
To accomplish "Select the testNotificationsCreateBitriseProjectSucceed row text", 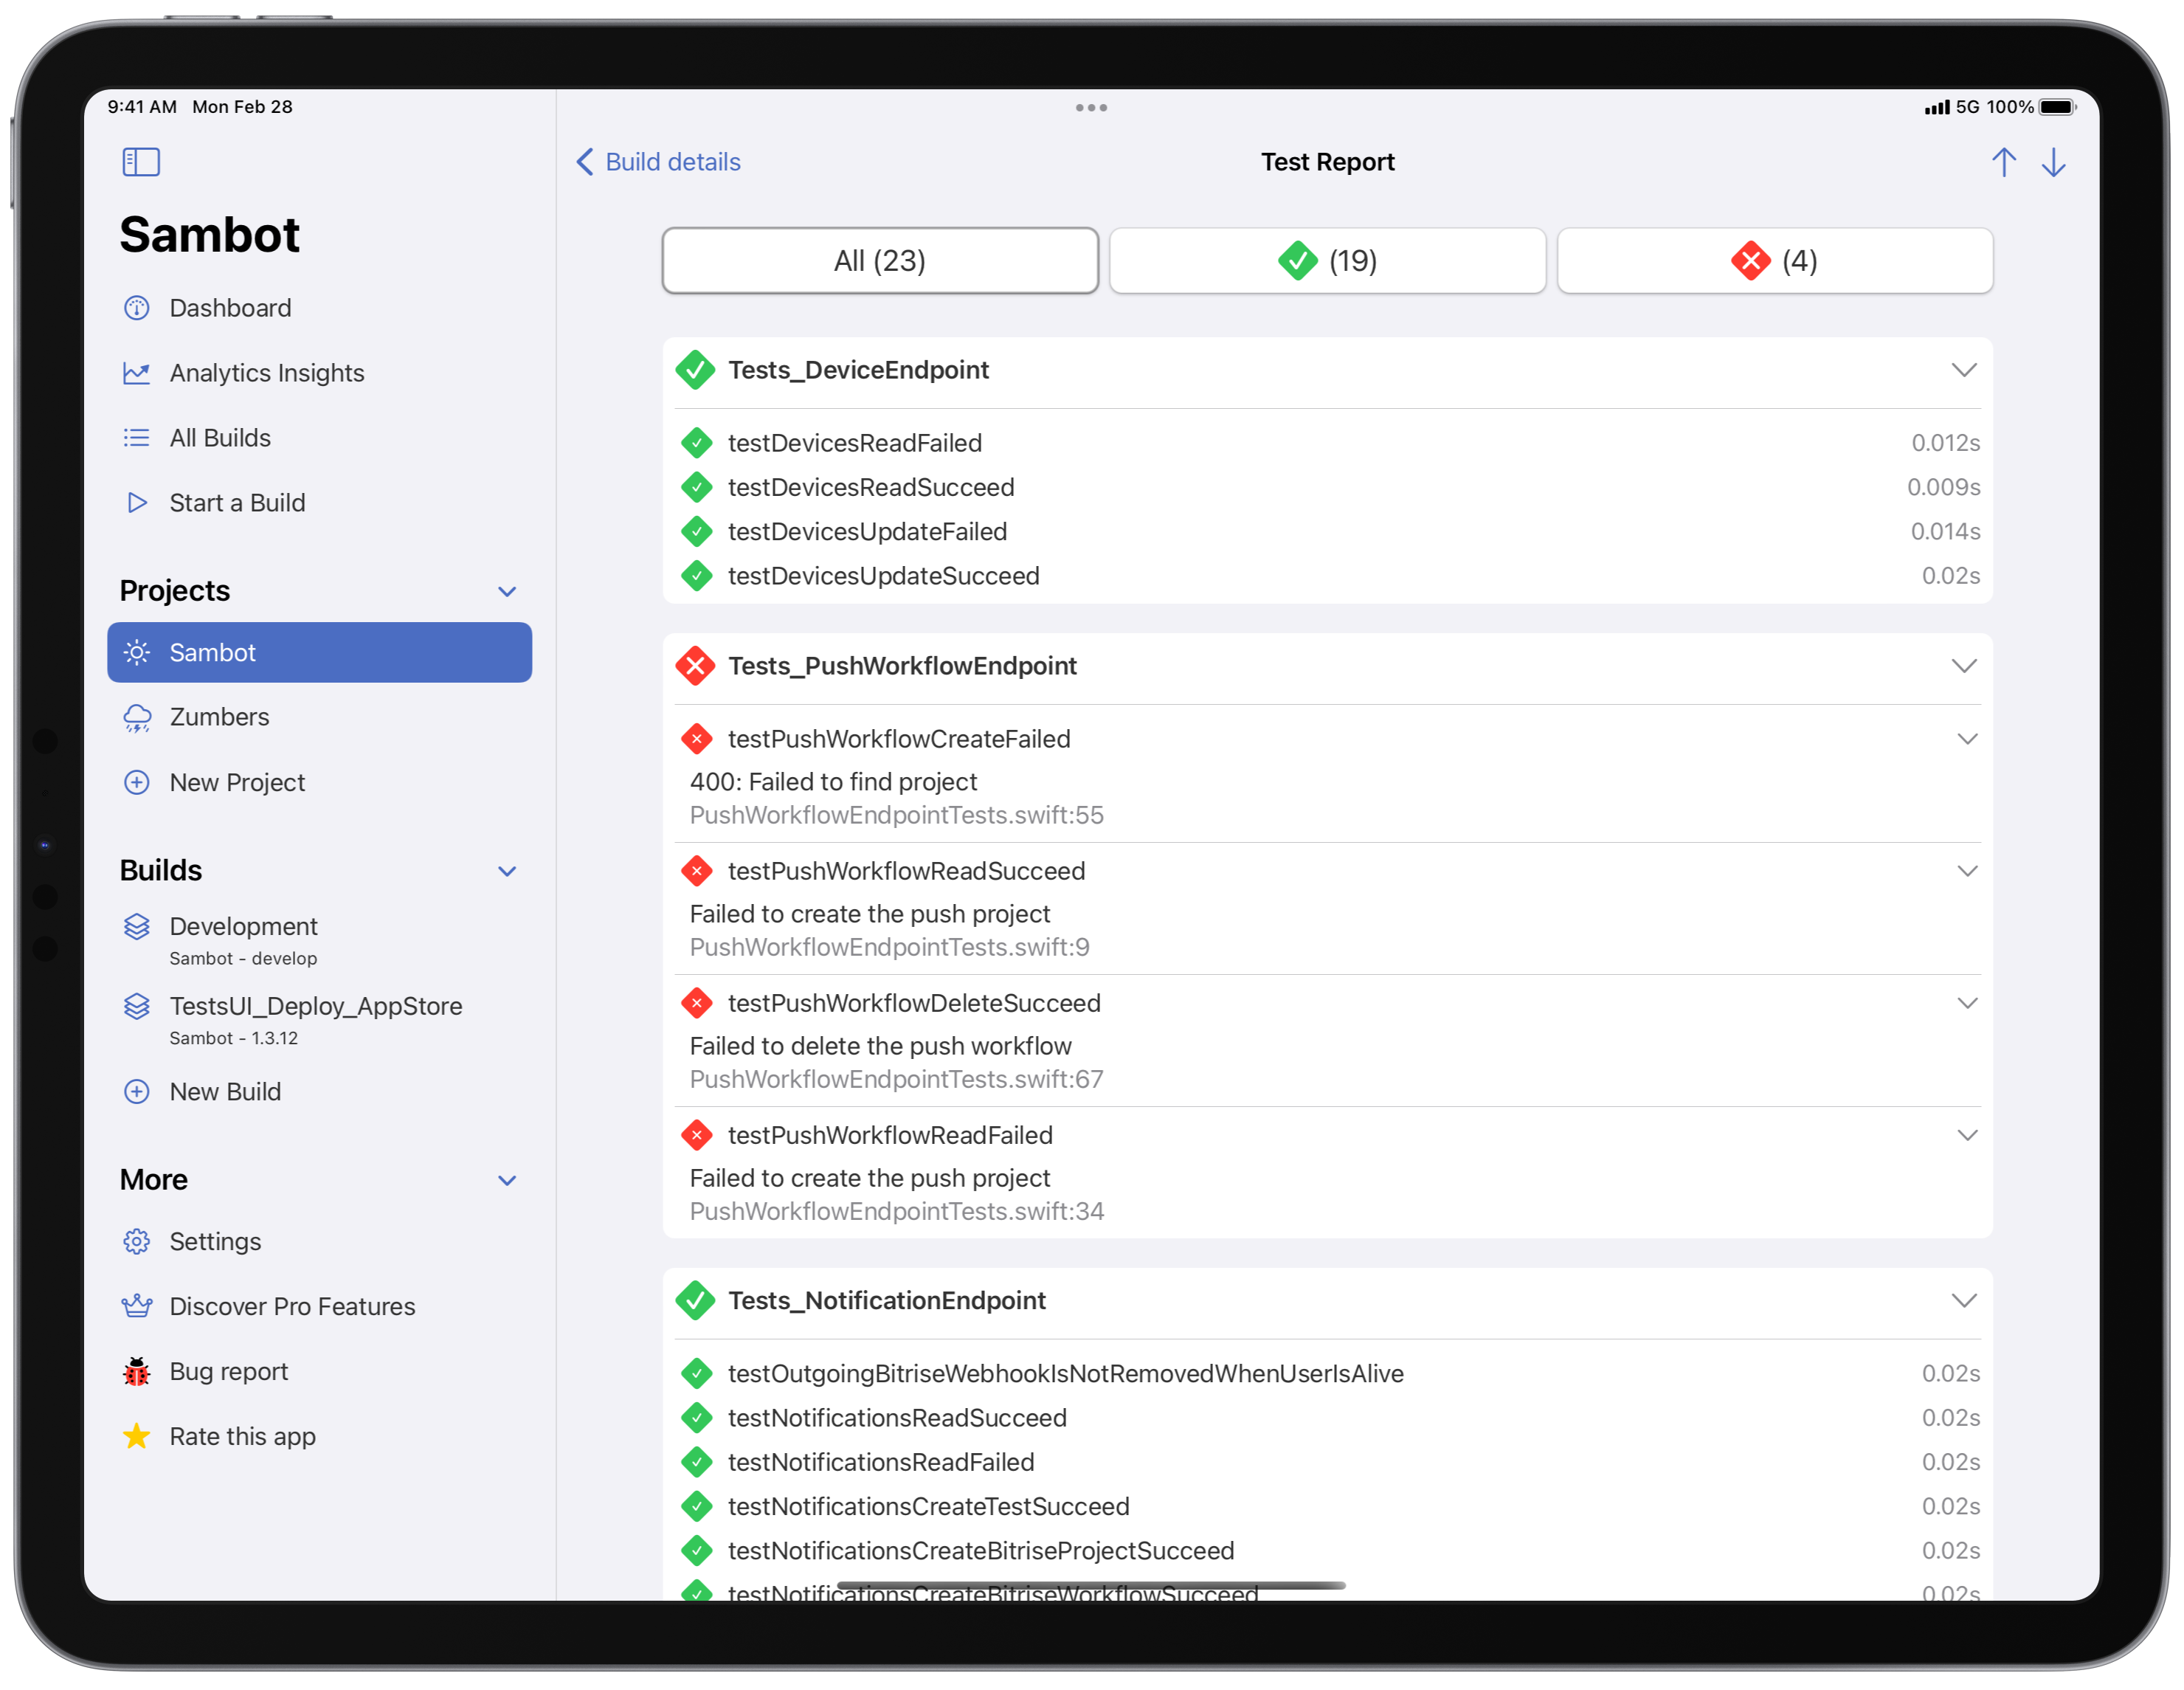I will [x=981, y=1551].
